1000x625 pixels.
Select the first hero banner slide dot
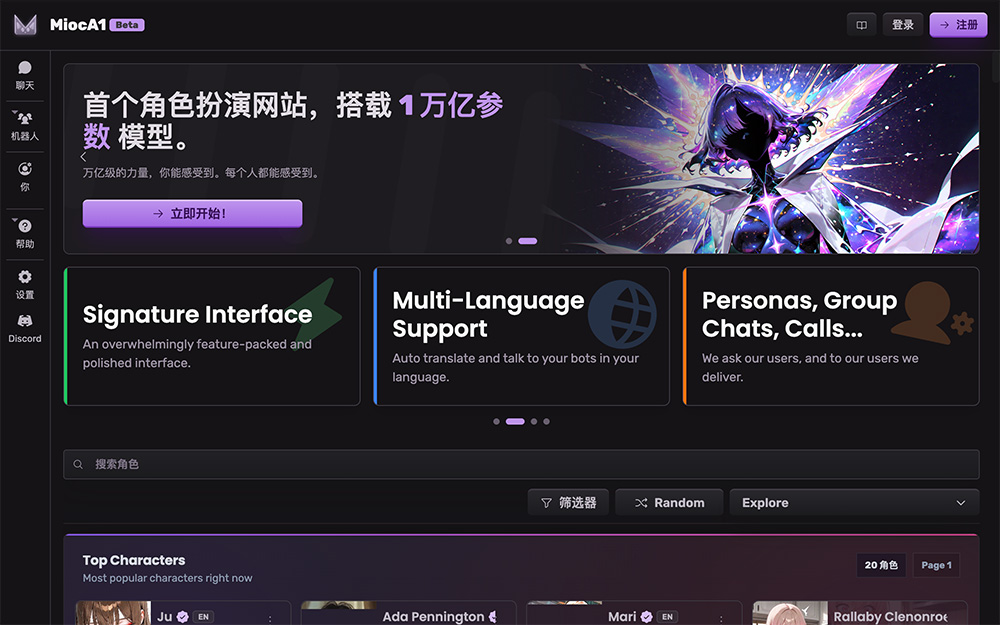[x=509, y=241]
